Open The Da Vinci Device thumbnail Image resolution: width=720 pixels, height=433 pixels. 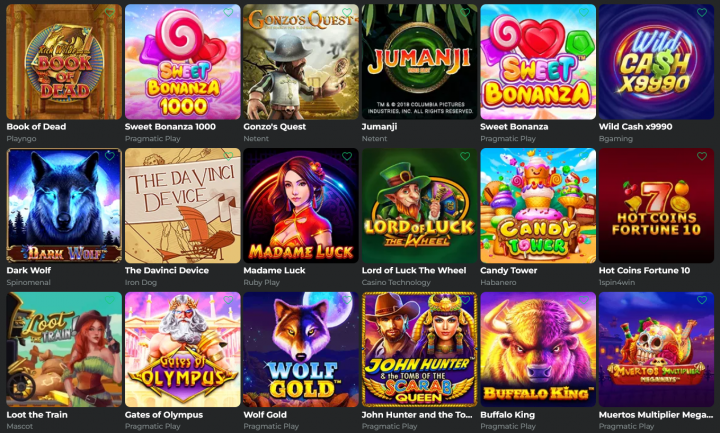click(183, 206)
